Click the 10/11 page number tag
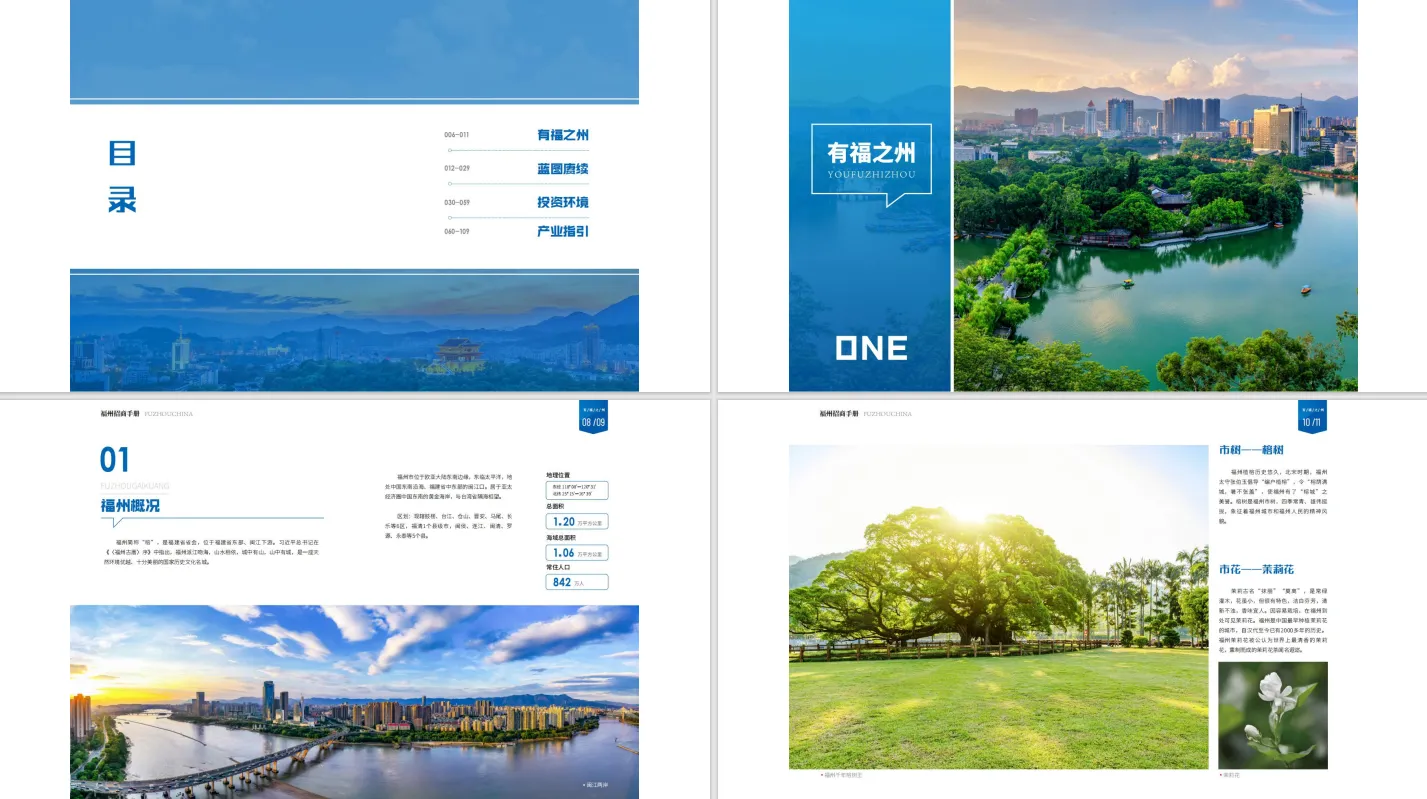Screen dimensions: 1427x799 [x=1311, y=418]
